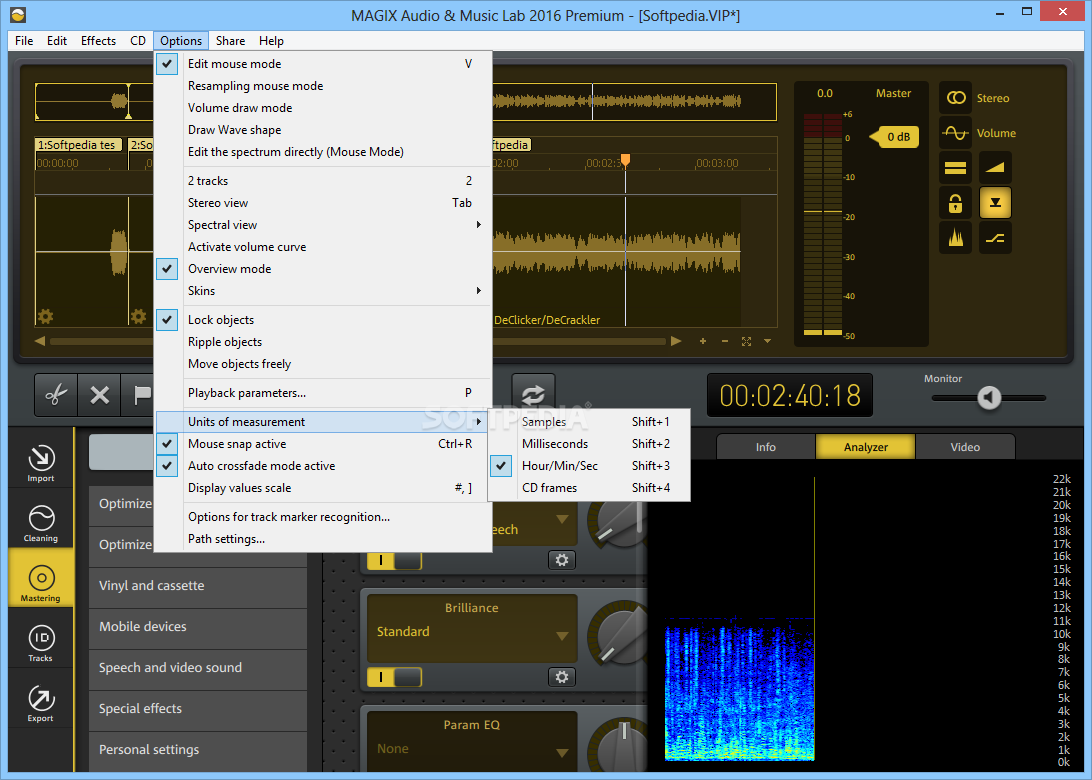
Task: Choose Samples unit of measurement
Action: pyautogui.click(x=589, y=422)
